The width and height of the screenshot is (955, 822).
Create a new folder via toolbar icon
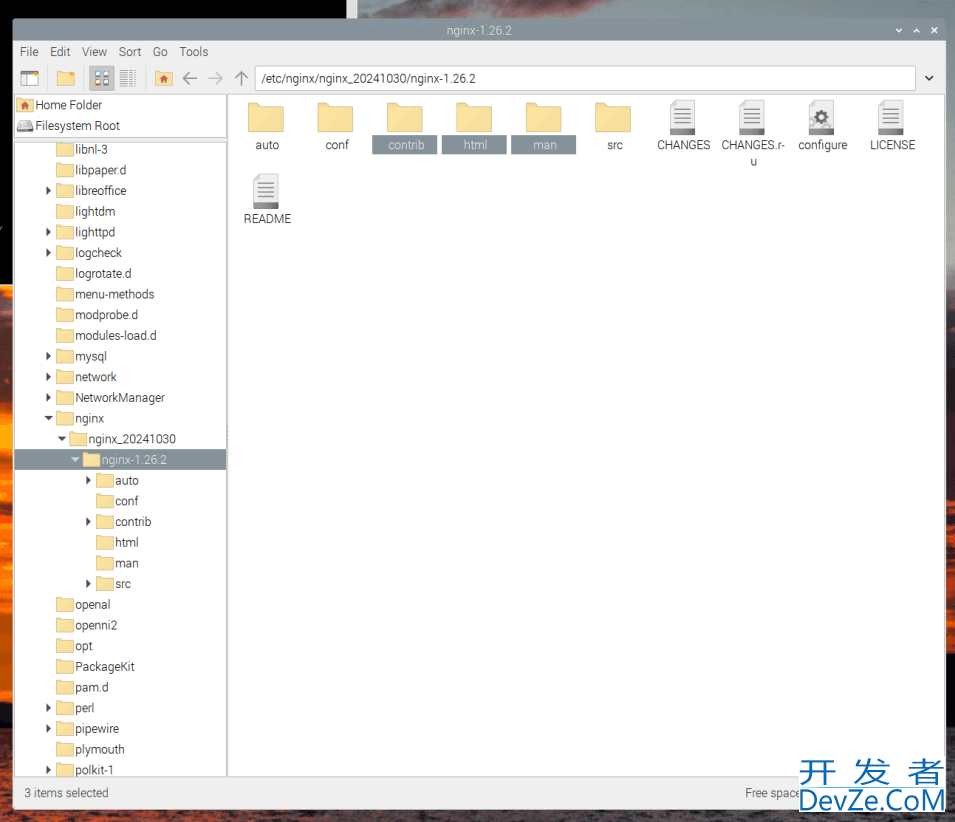[x=66, y=78]
